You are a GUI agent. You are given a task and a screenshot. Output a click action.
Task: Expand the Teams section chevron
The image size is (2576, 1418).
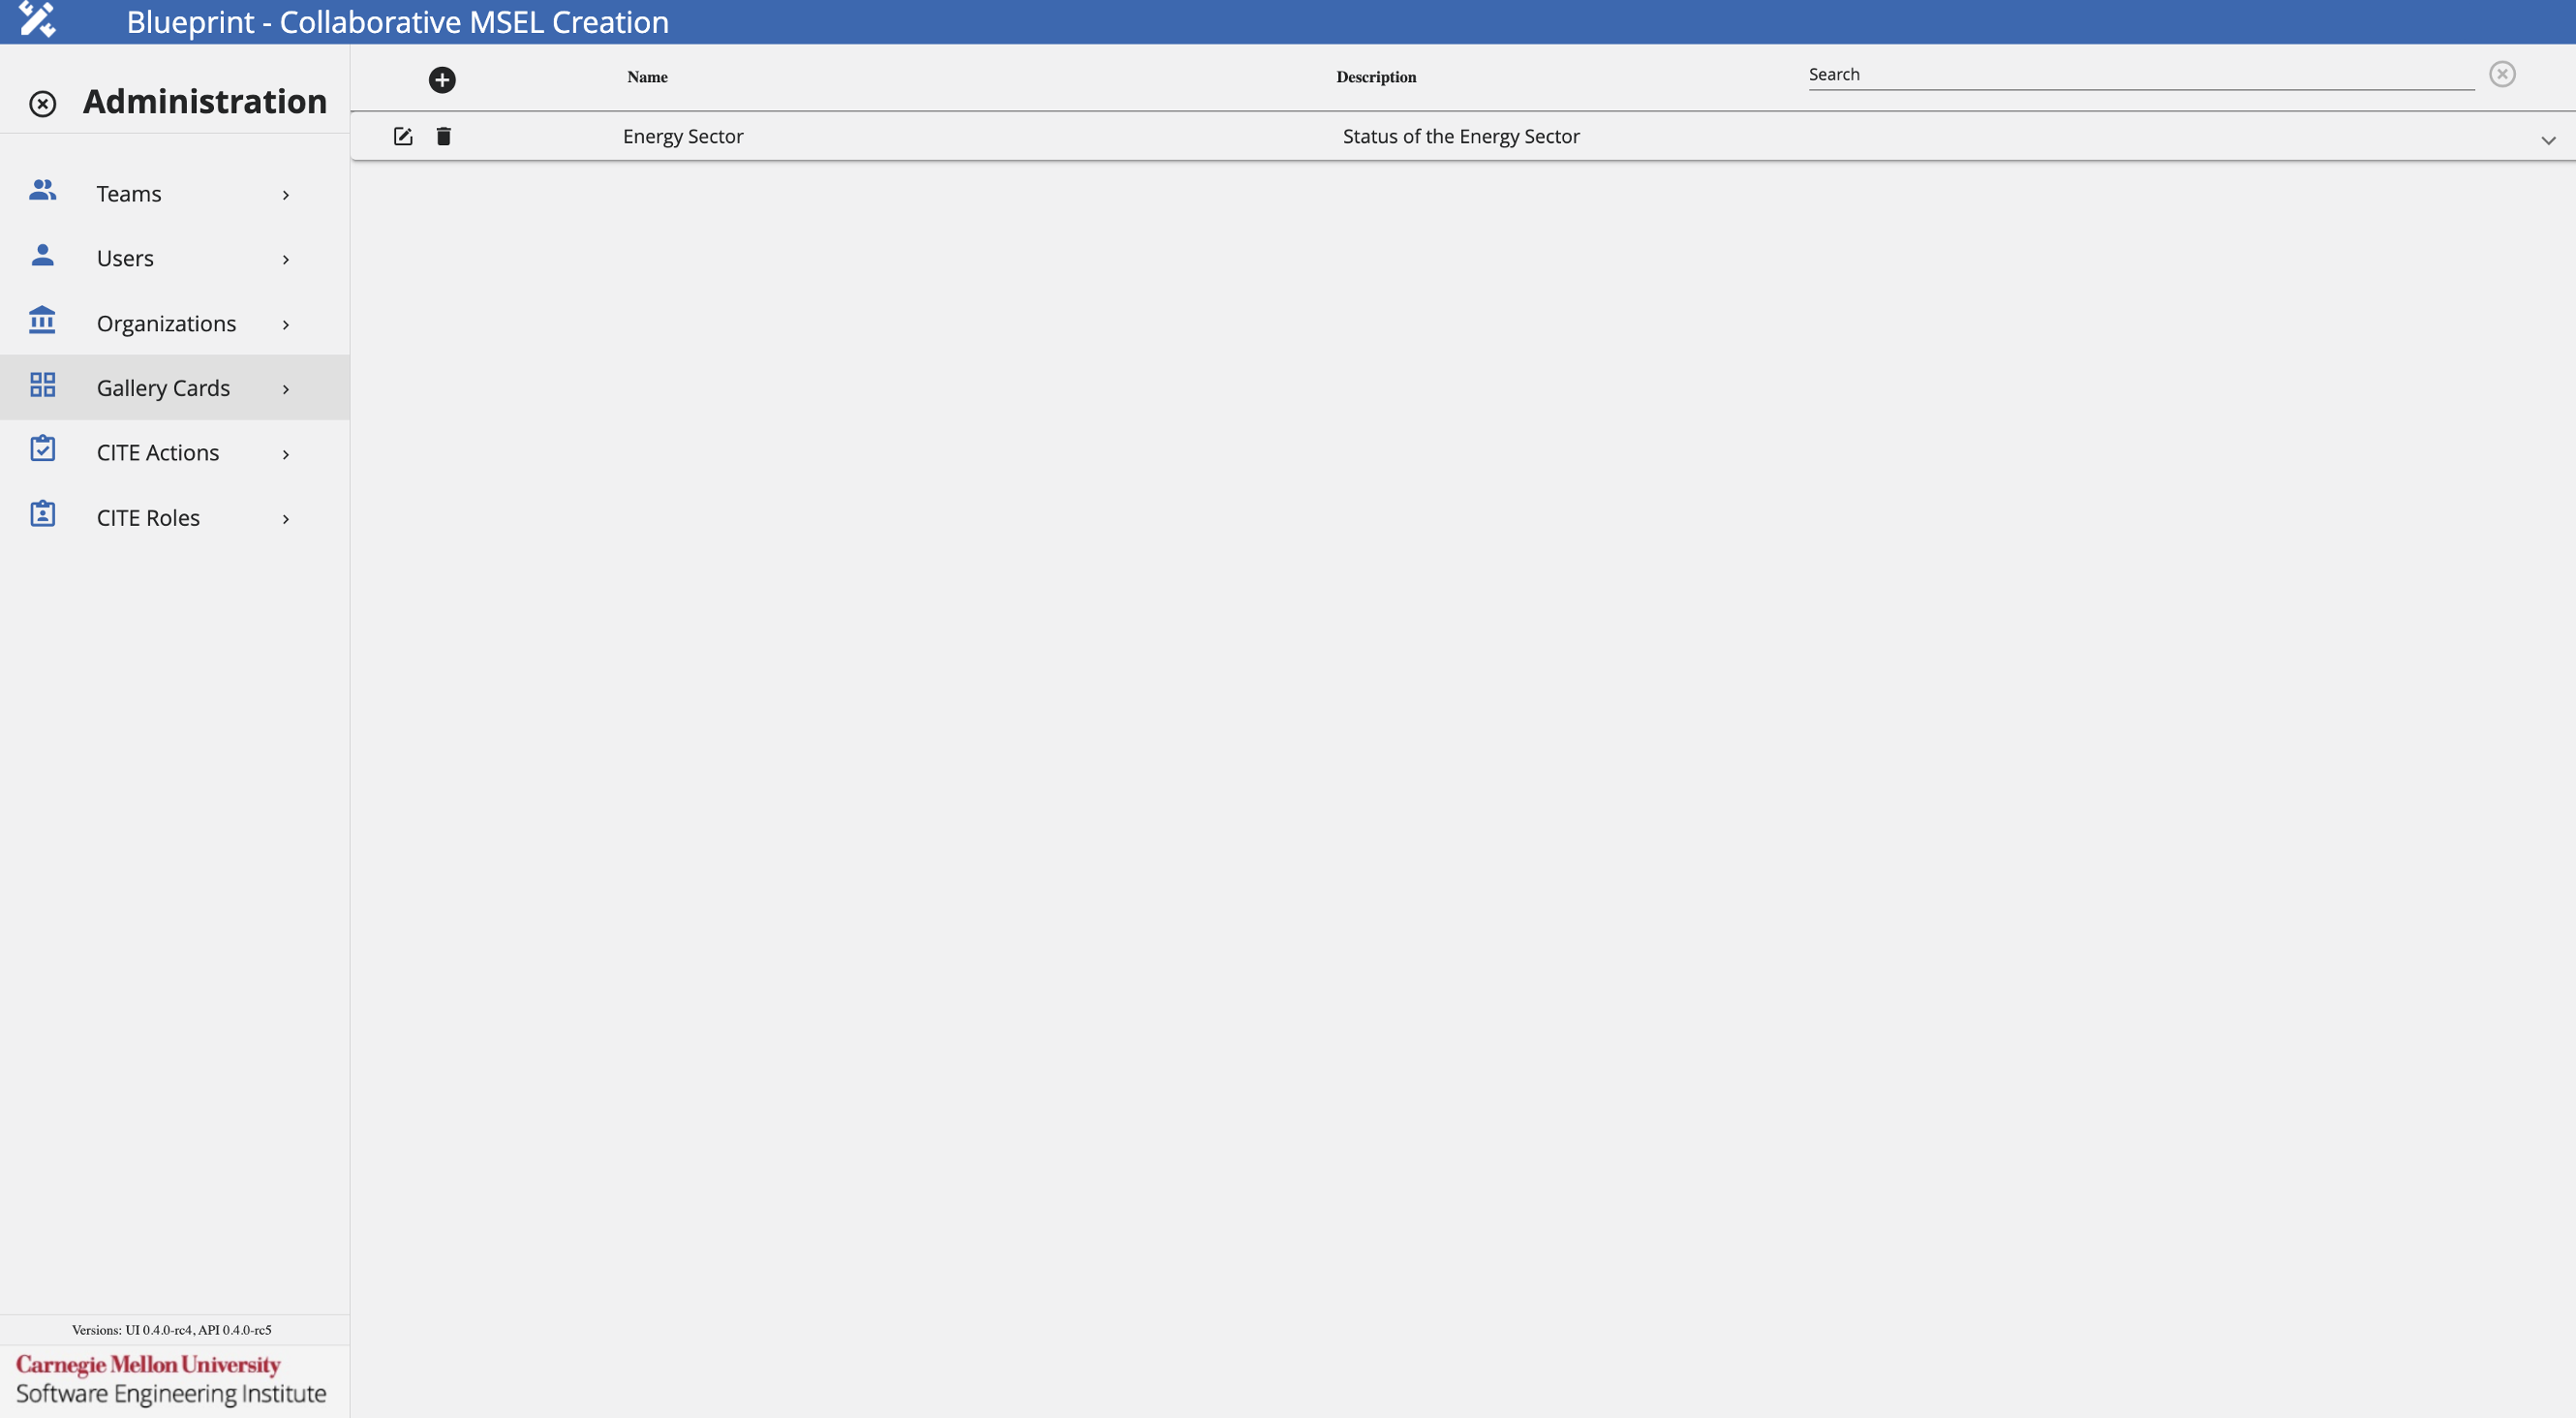pyautogui.click(x=285, y=195)
